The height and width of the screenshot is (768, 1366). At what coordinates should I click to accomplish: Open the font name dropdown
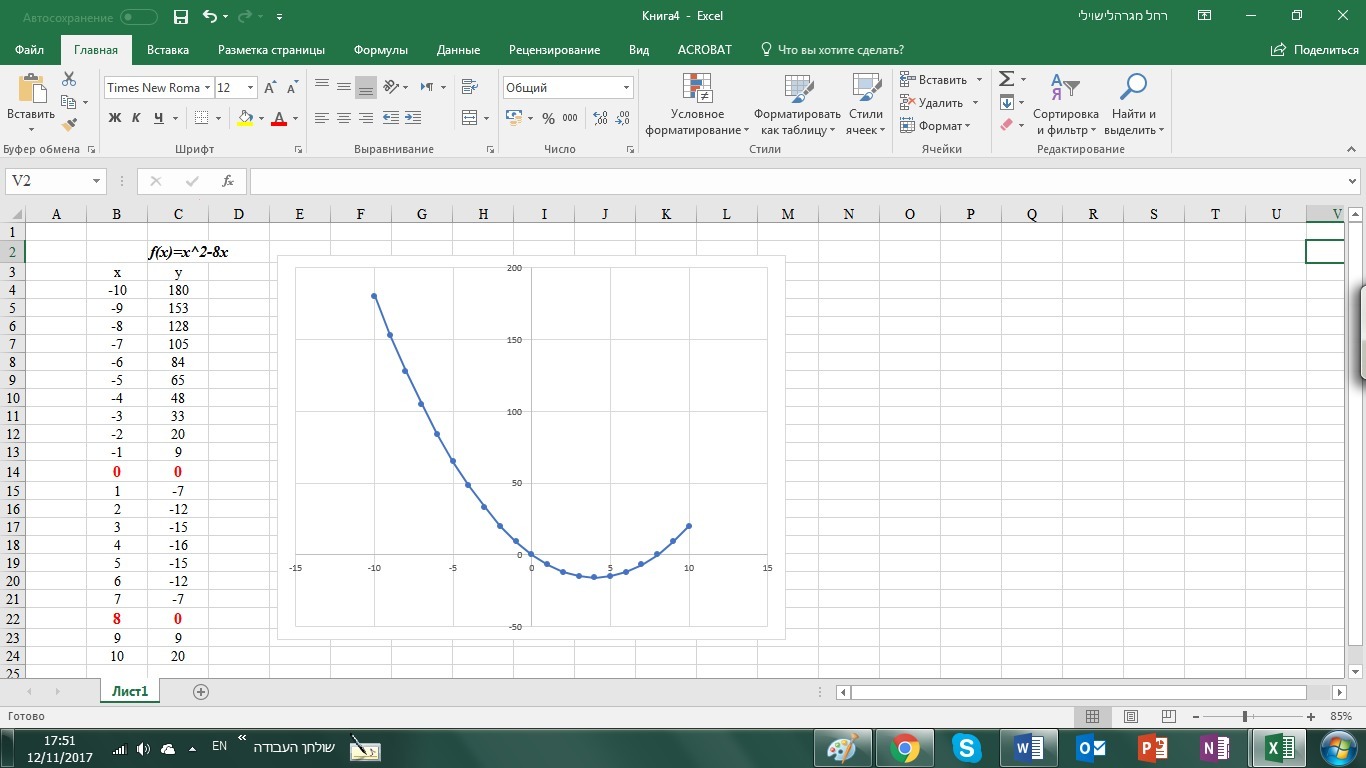207,88
